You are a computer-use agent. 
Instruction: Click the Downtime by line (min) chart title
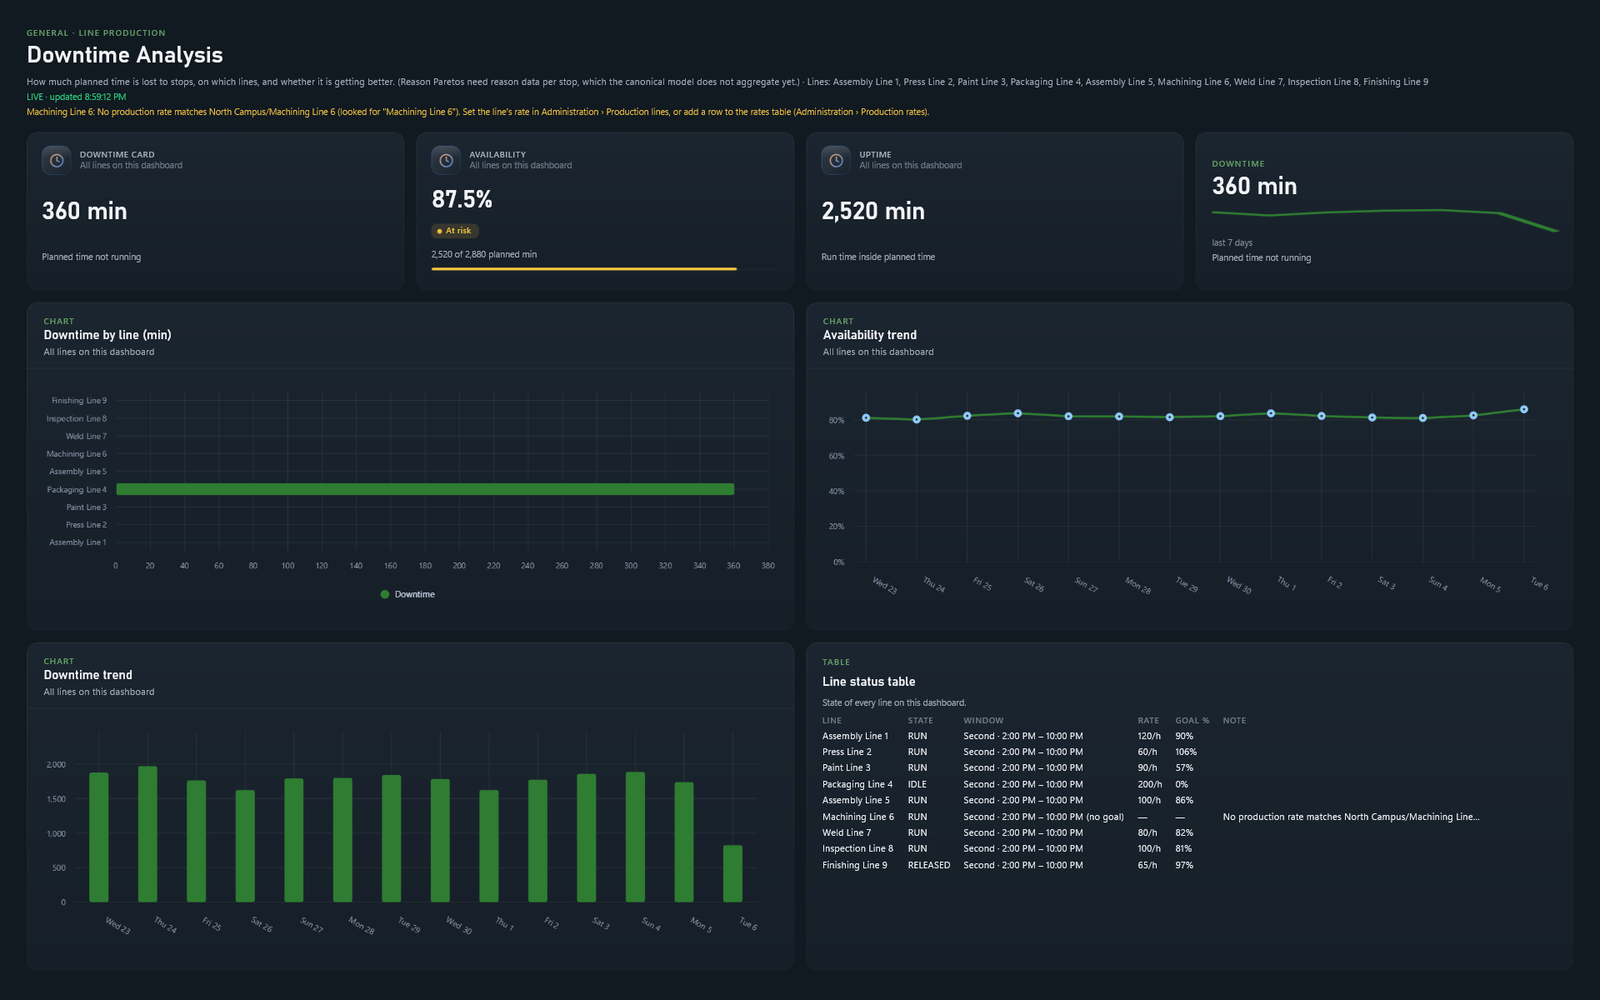(107, 335)
